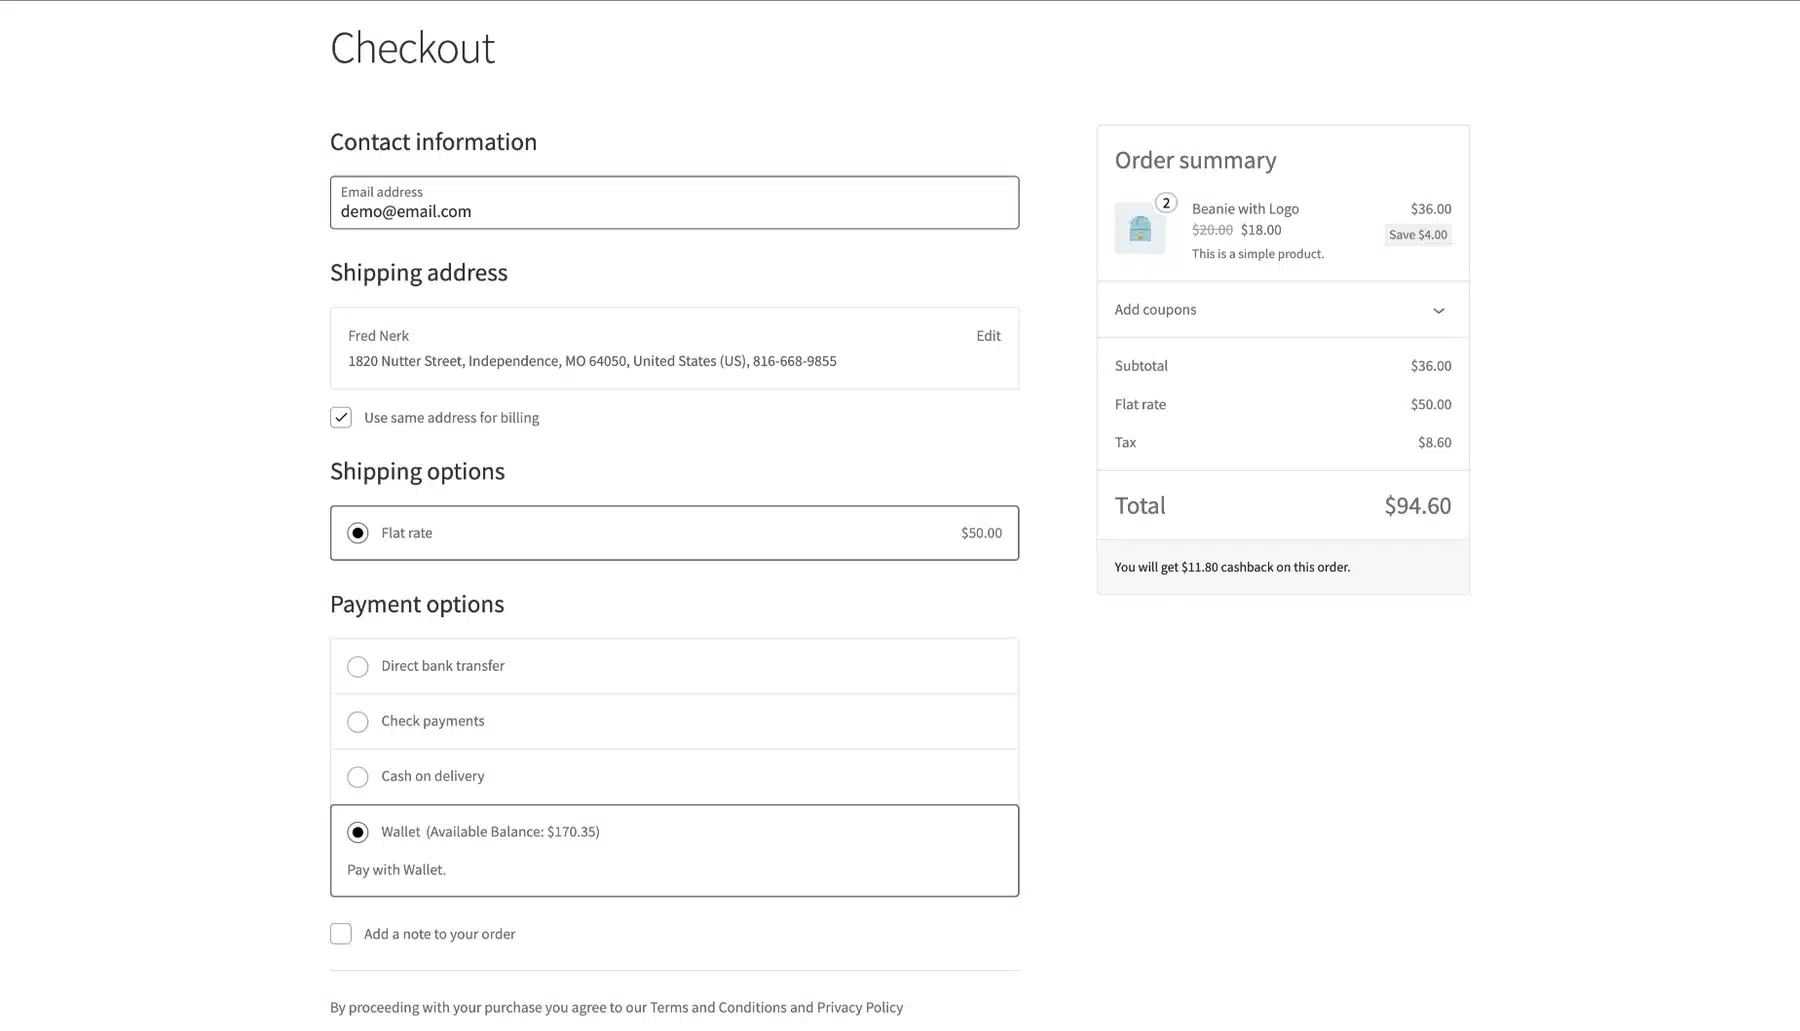Select the Flat rate shipping option
The width and height of the screenshot is (1800, 1031).
pyautogui.click(x=357, y=533)
